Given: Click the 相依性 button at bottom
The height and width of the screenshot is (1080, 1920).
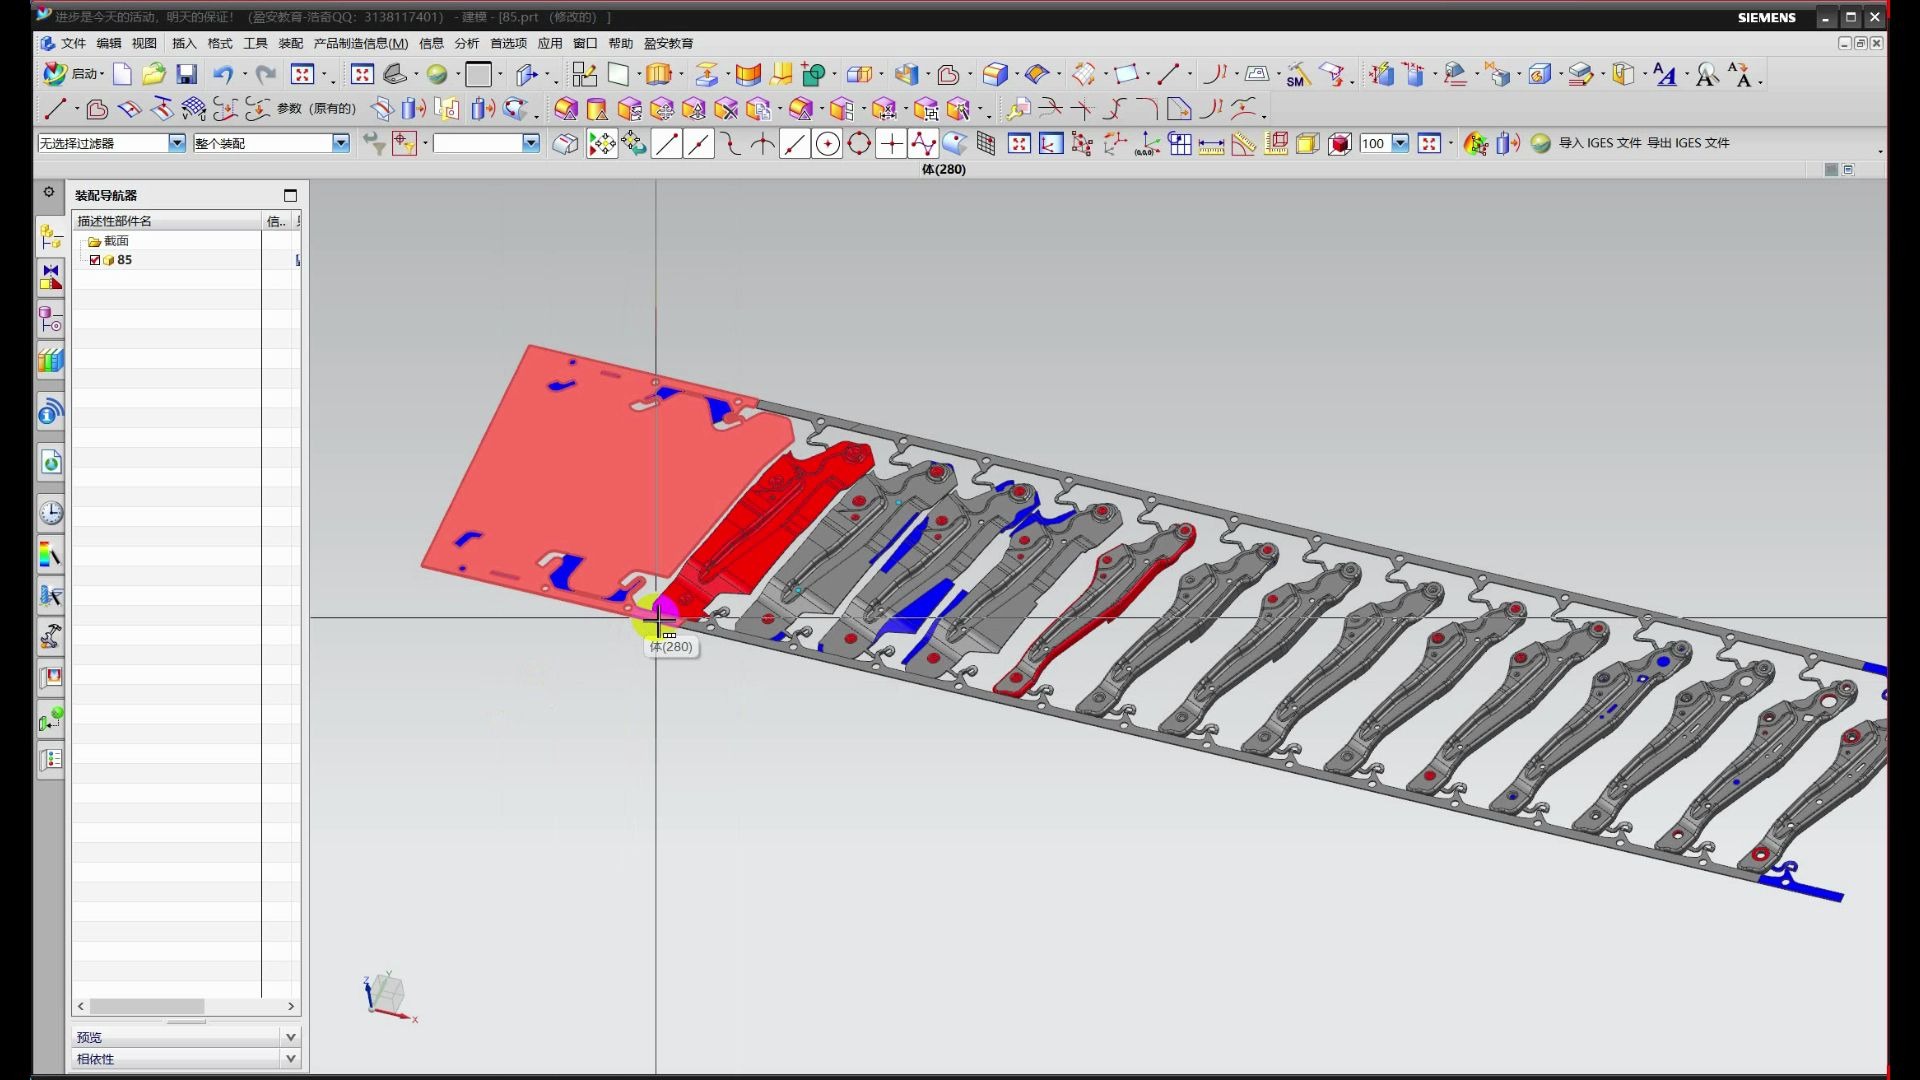Looking at the screenshot, I should click(186, 1058).
